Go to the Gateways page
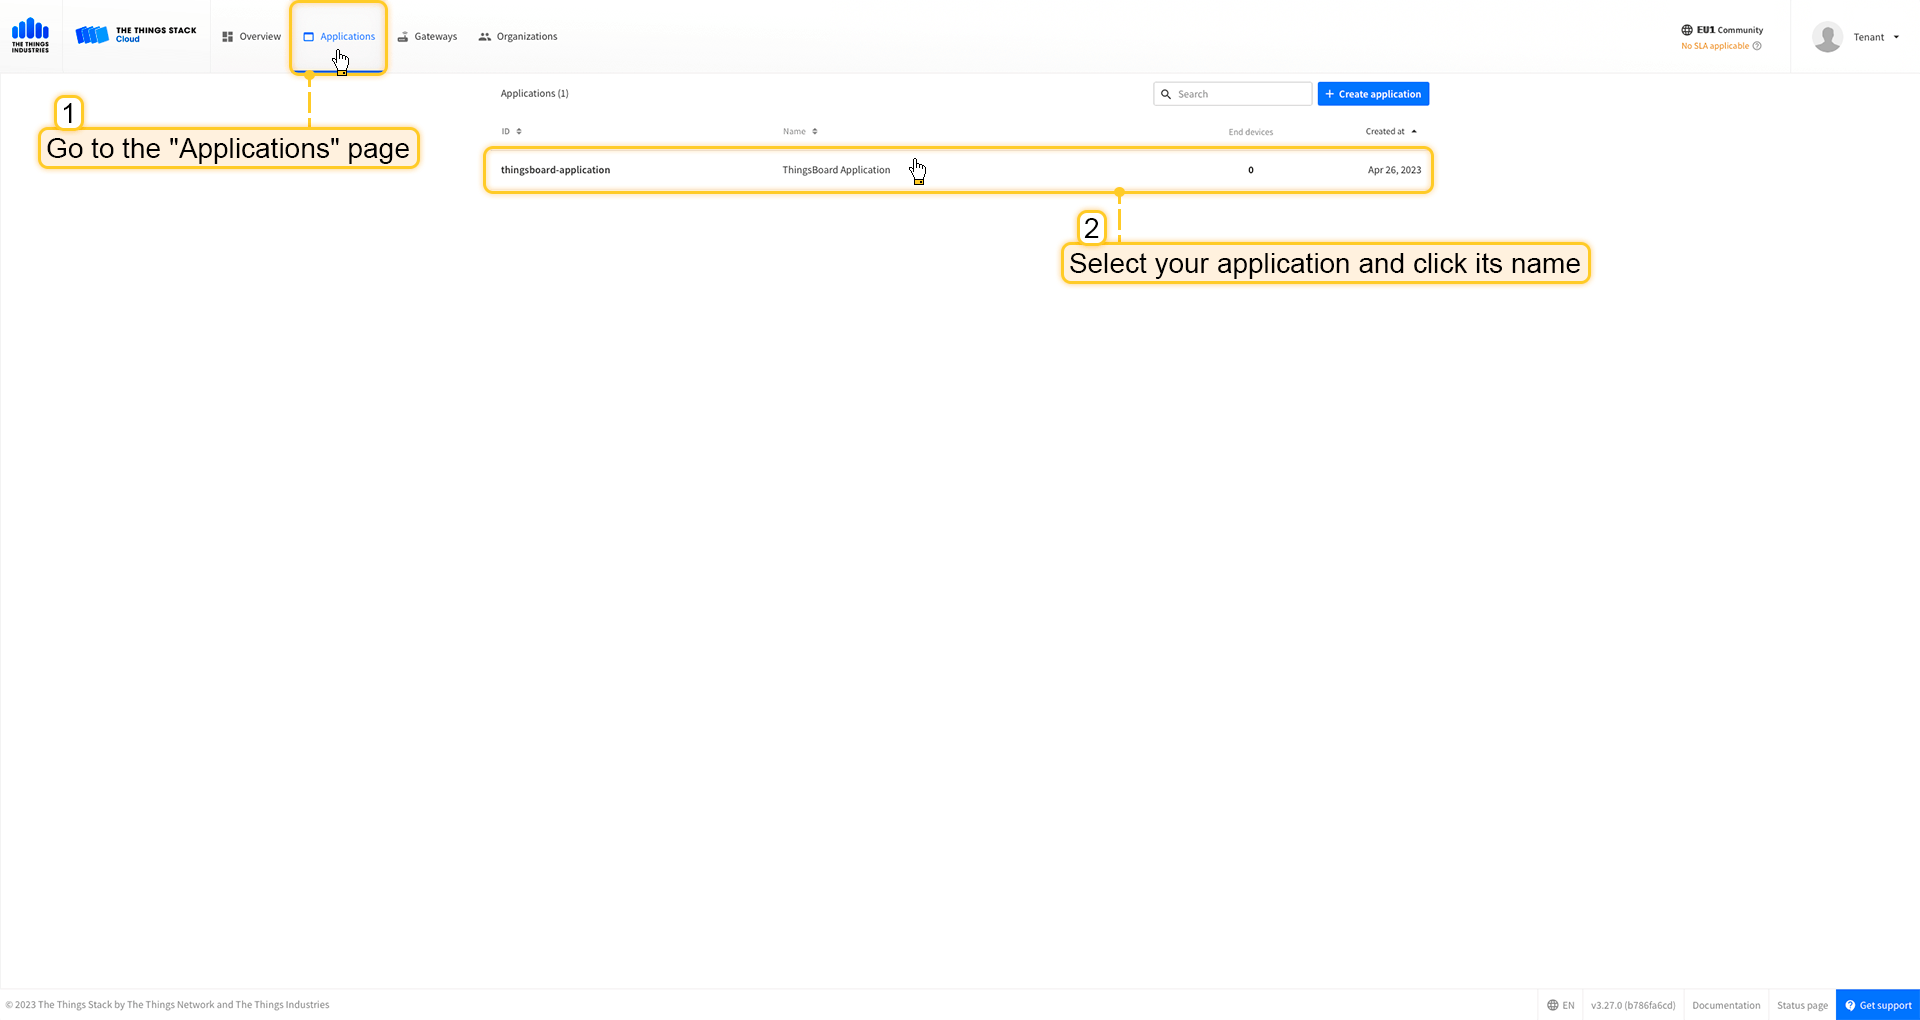The image size is (1920, 1020). 427,37
